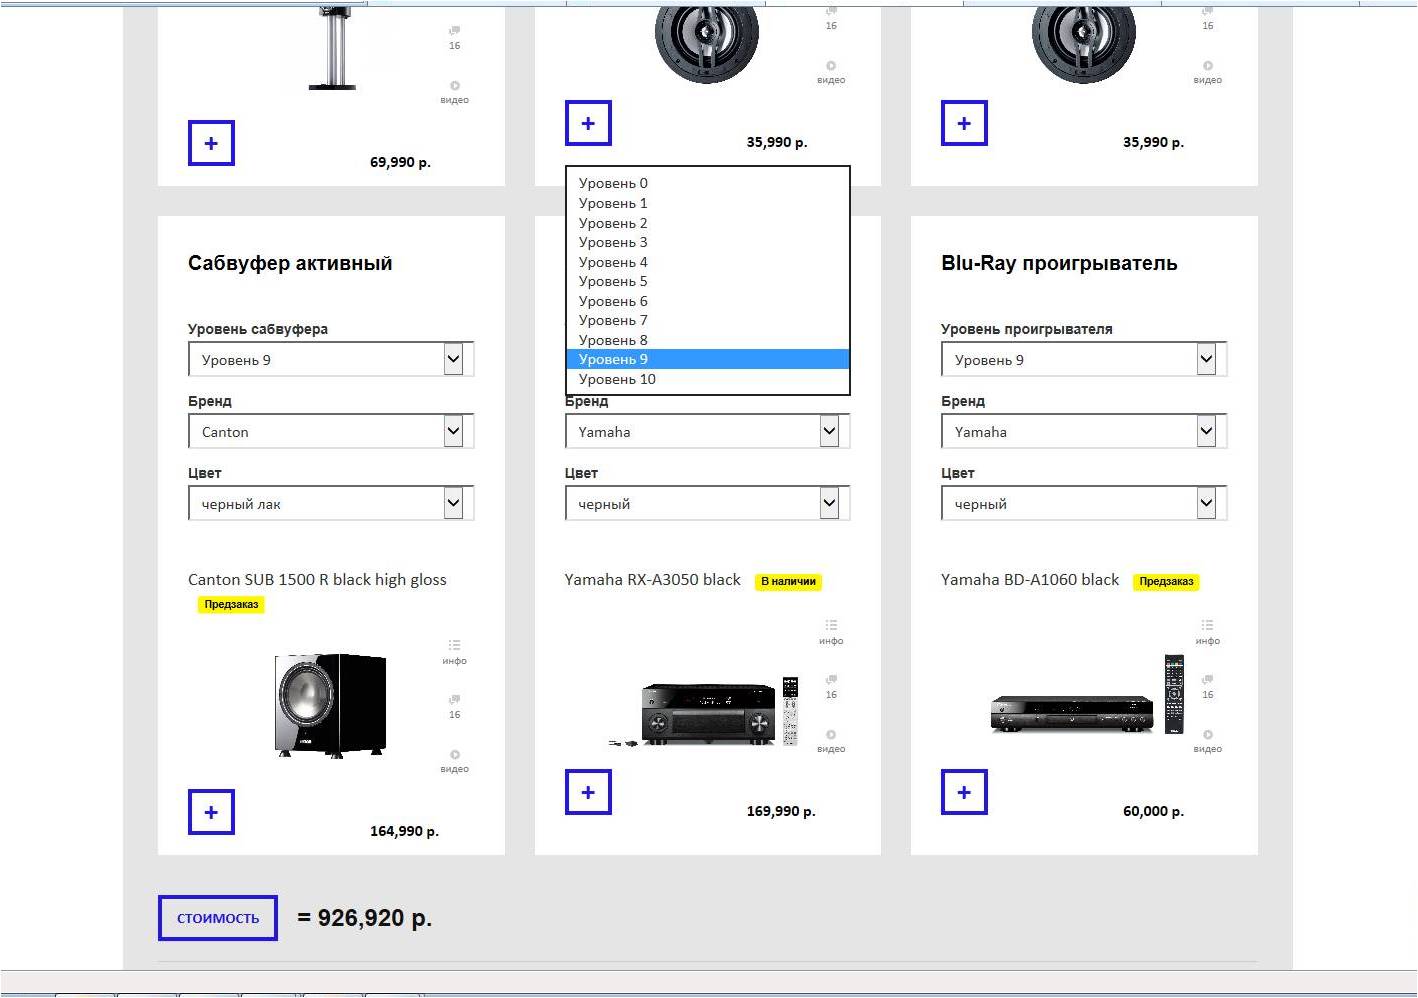This screenshot has width=1418, height=998.
Task: Click price 60,000 р.
Action: (x=1153, y=811)
